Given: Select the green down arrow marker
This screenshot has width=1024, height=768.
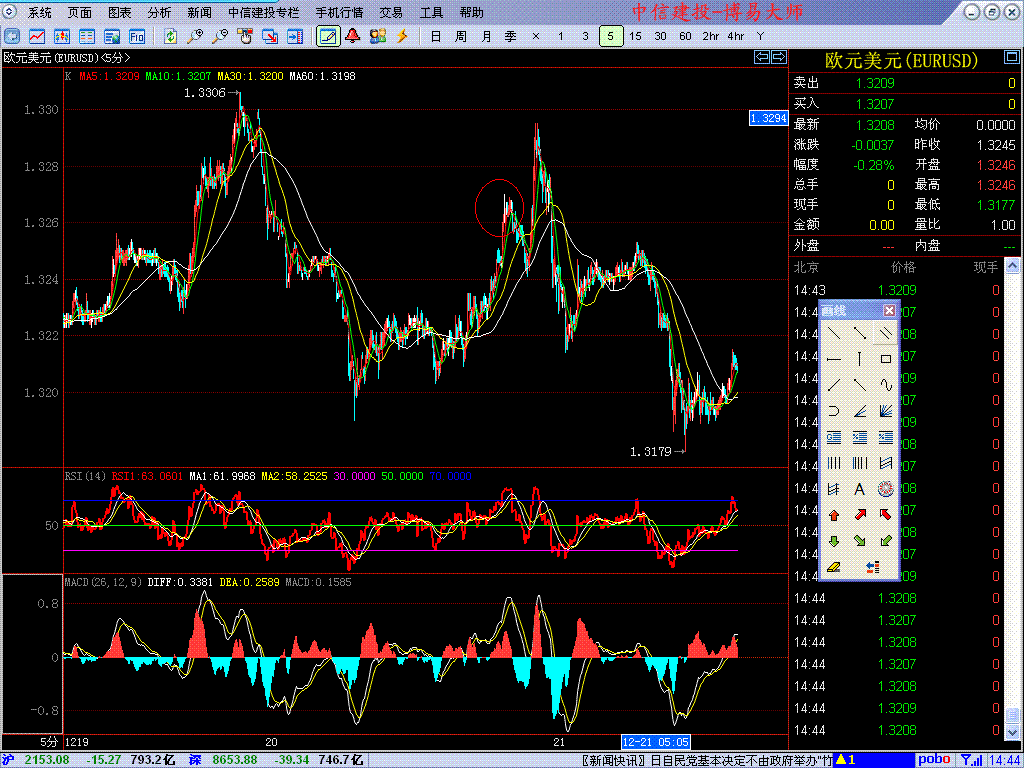Looking at the screenshot, I should point(833,541).
